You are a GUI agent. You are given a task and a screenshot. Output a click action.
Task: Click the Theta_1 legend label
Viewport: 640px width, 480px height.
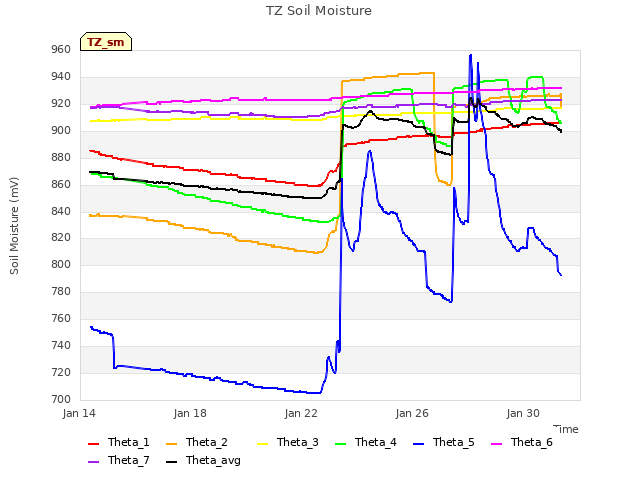pyautogui.click(x=129, y=442)
